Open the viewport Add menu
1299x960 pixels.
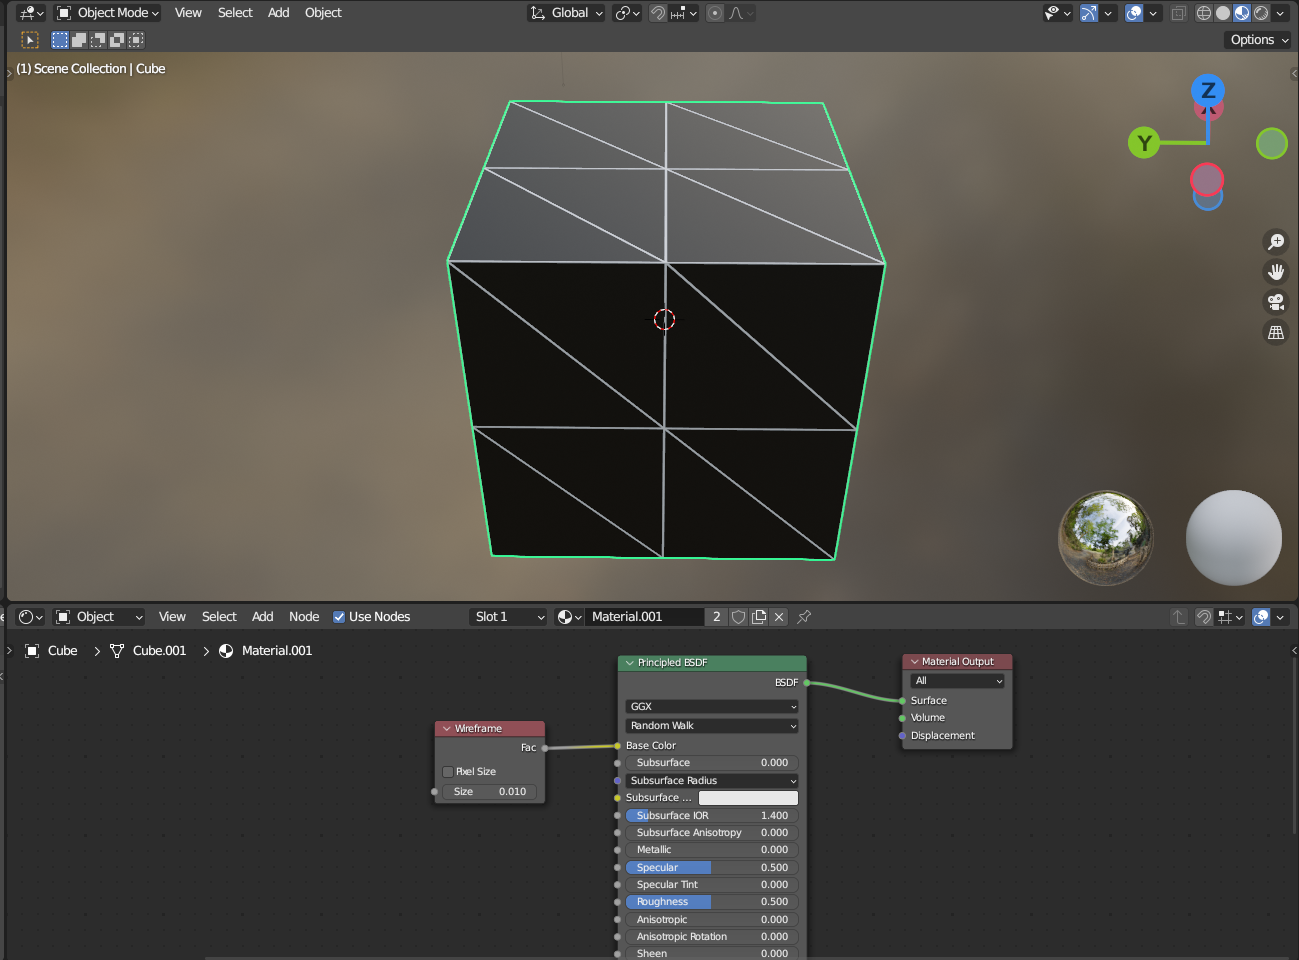tap(279, 13)
